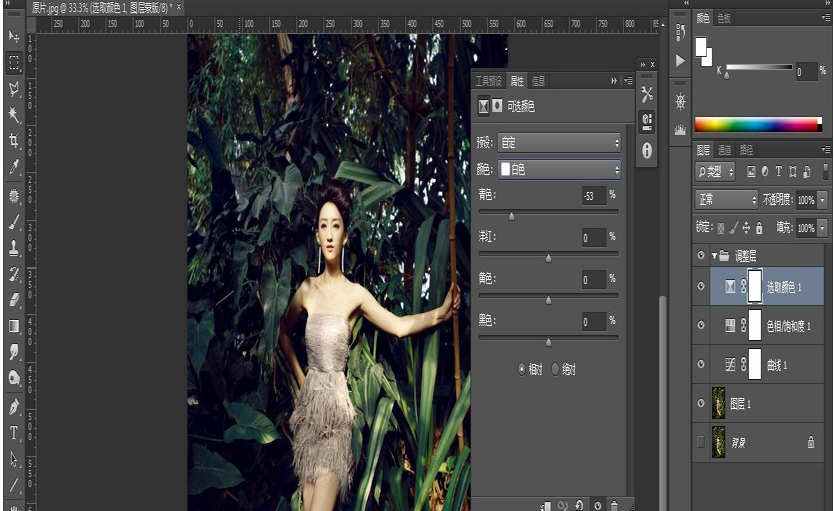The image size is (834, 511).
Task: Open the 正常 blend mode dropdown
Action: tap(726, 200)
